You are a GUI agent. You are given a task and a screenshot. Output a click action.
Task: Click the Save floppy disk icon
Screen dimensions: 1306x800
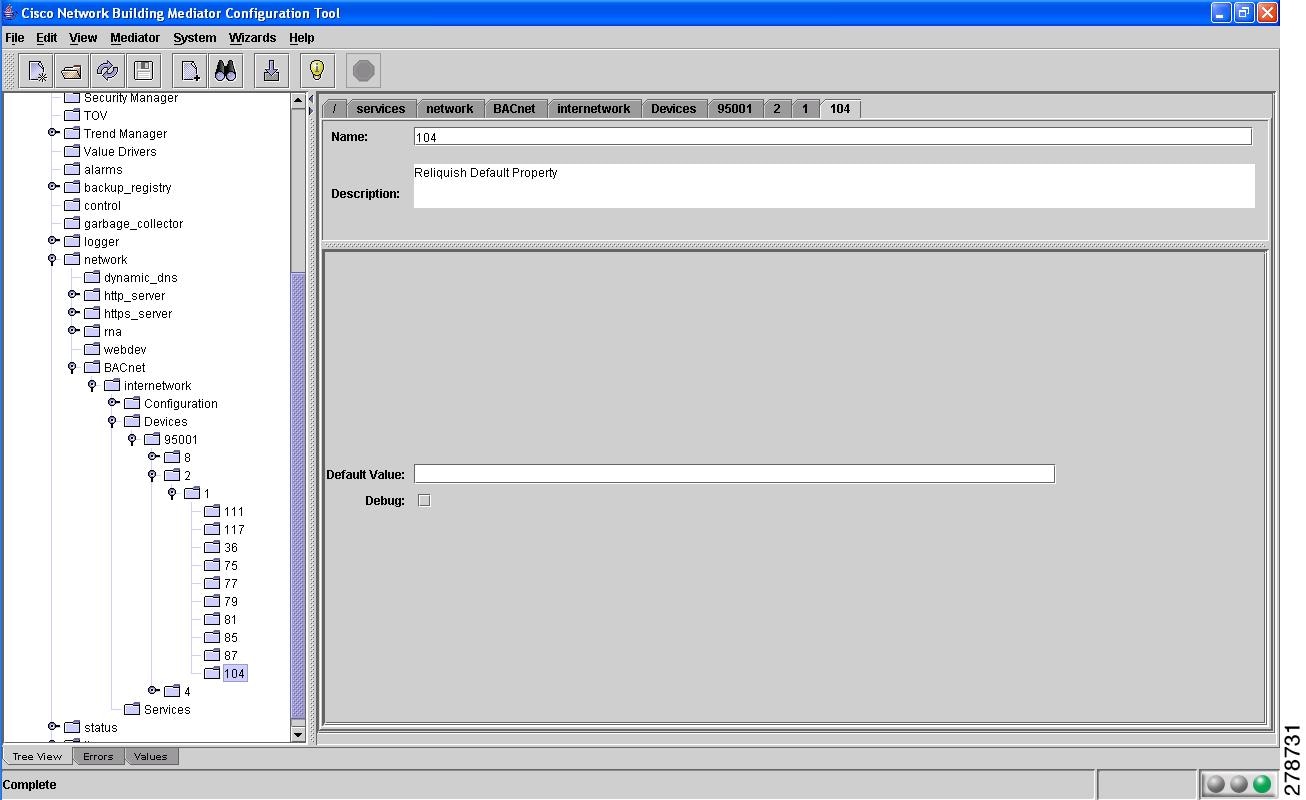pyautogui.click(x=143, y=70)
